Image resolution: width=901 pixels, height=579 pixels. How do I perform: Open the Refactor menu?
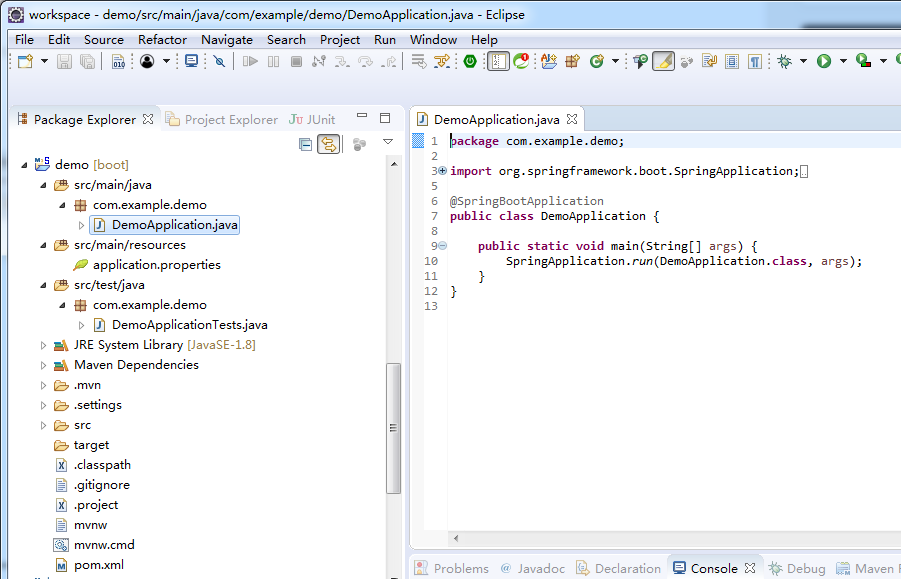[x=162, y=39]
